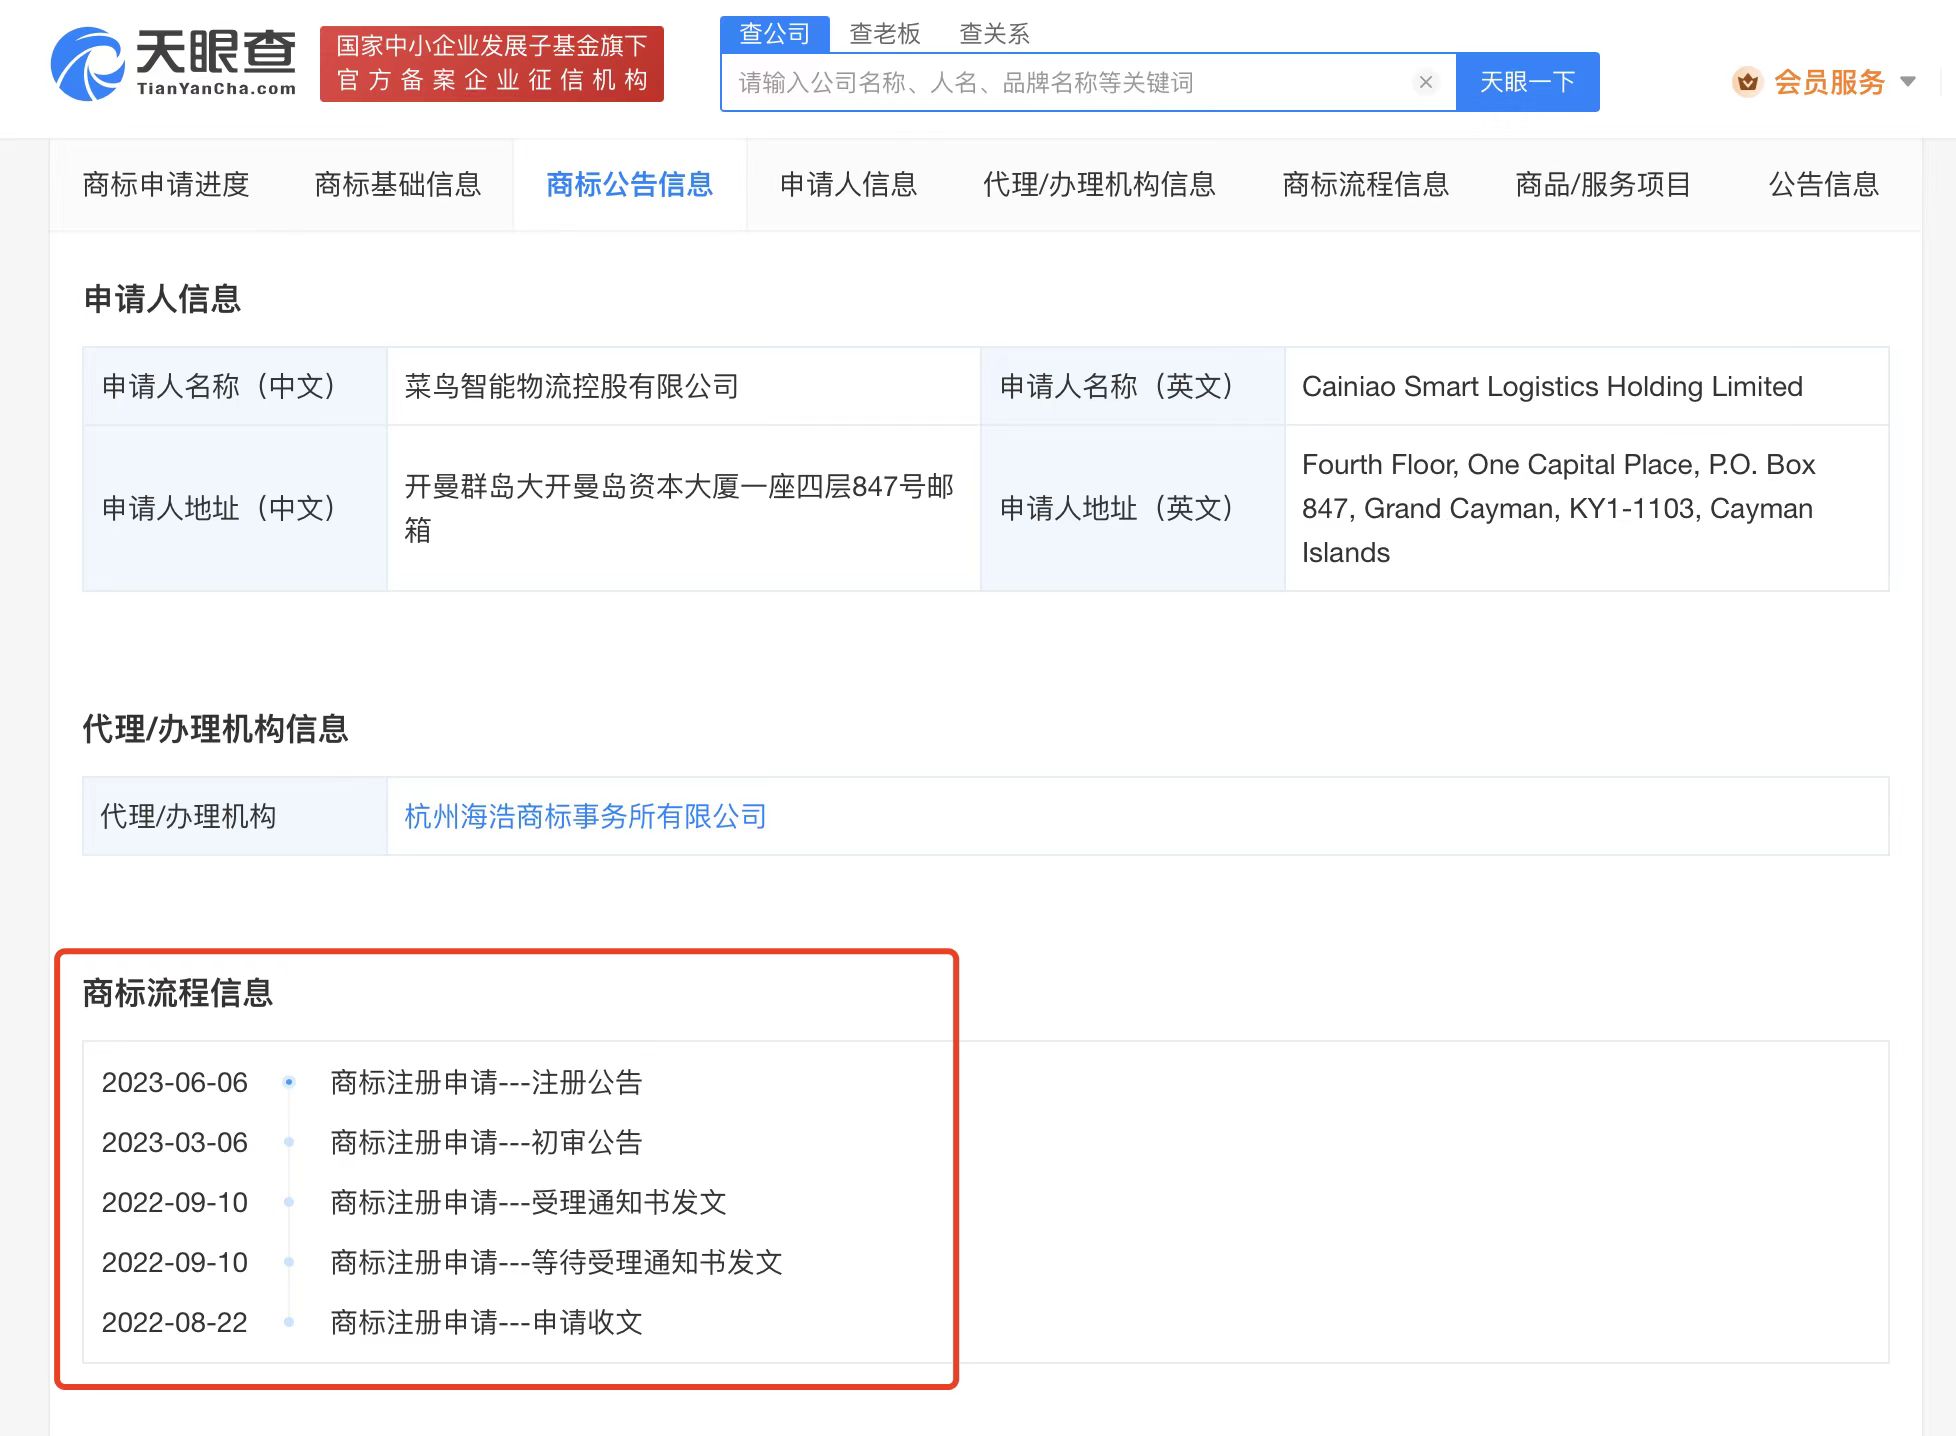Screen dimensions: 1956x1436
Task: Switch to the 查老板 search tab
Action: [885, 33]
